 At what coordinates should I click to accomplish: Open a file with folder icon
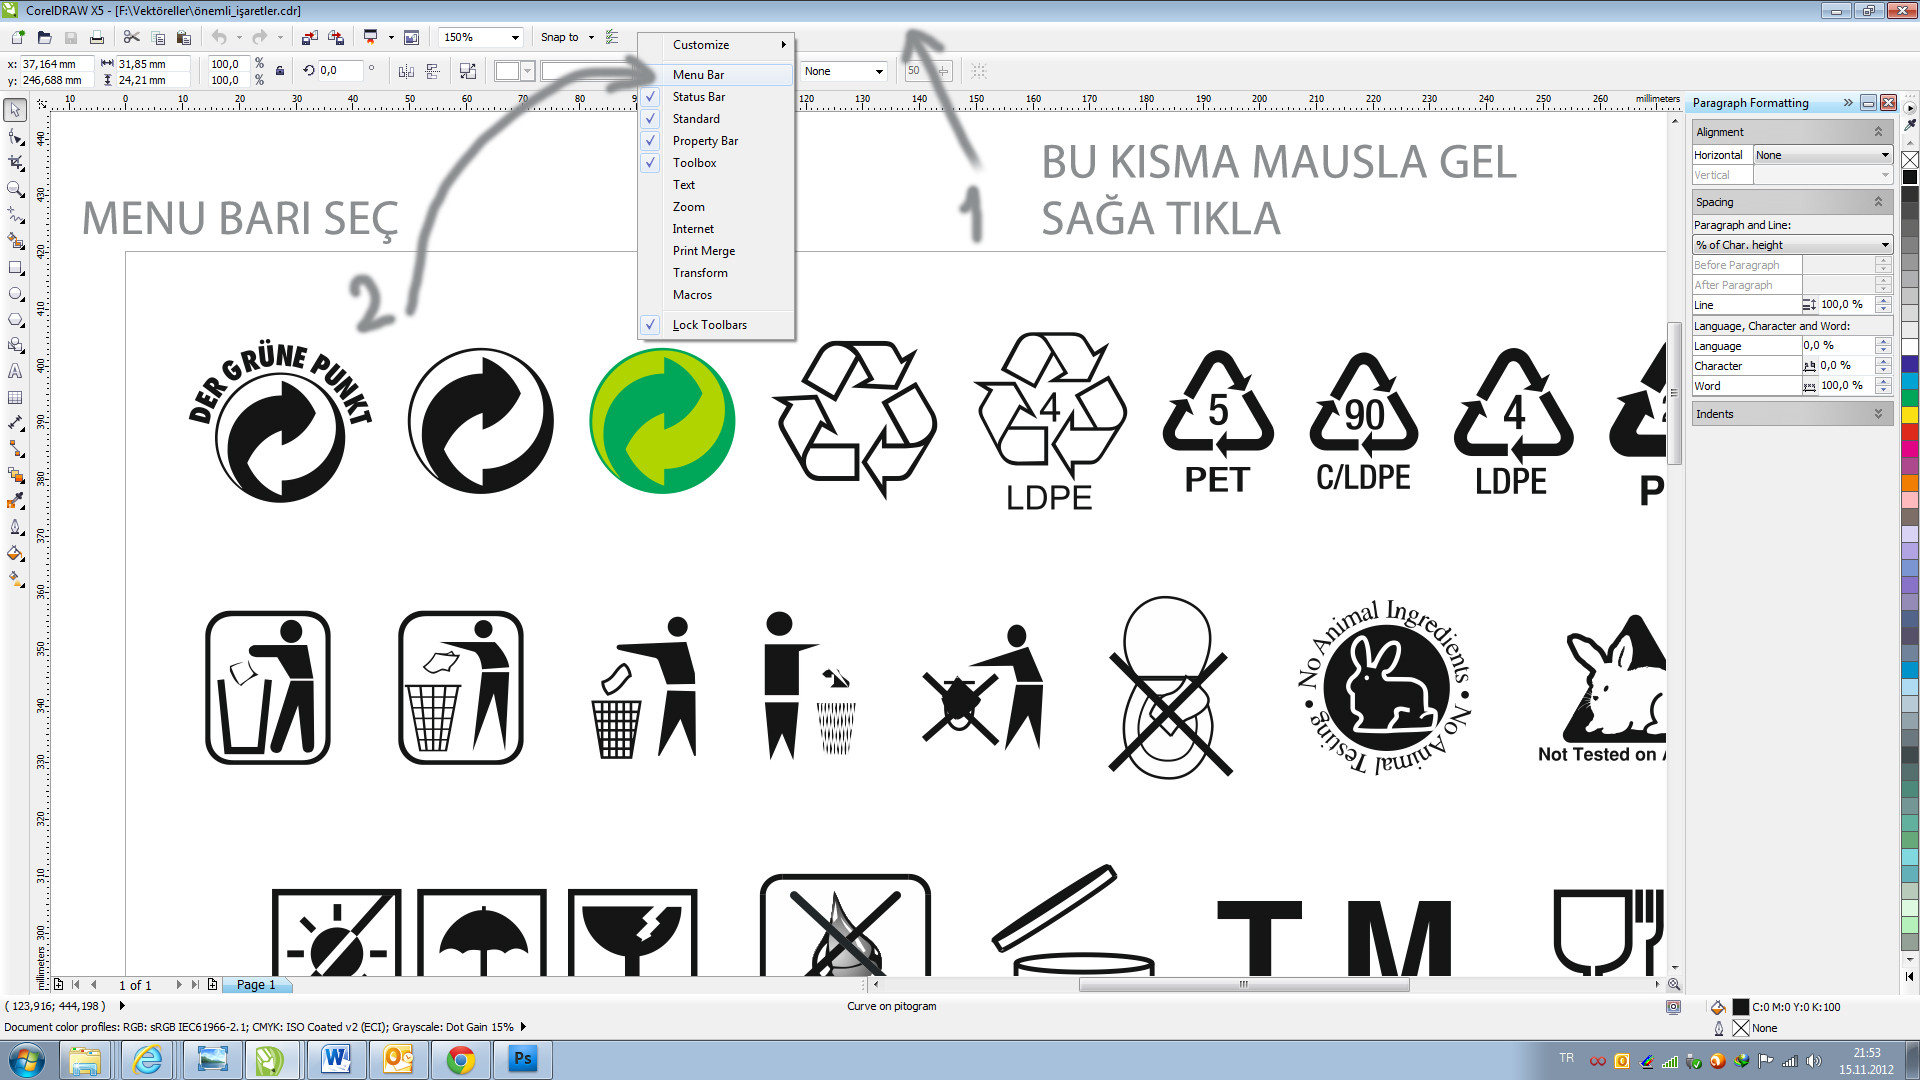point(44,37)
